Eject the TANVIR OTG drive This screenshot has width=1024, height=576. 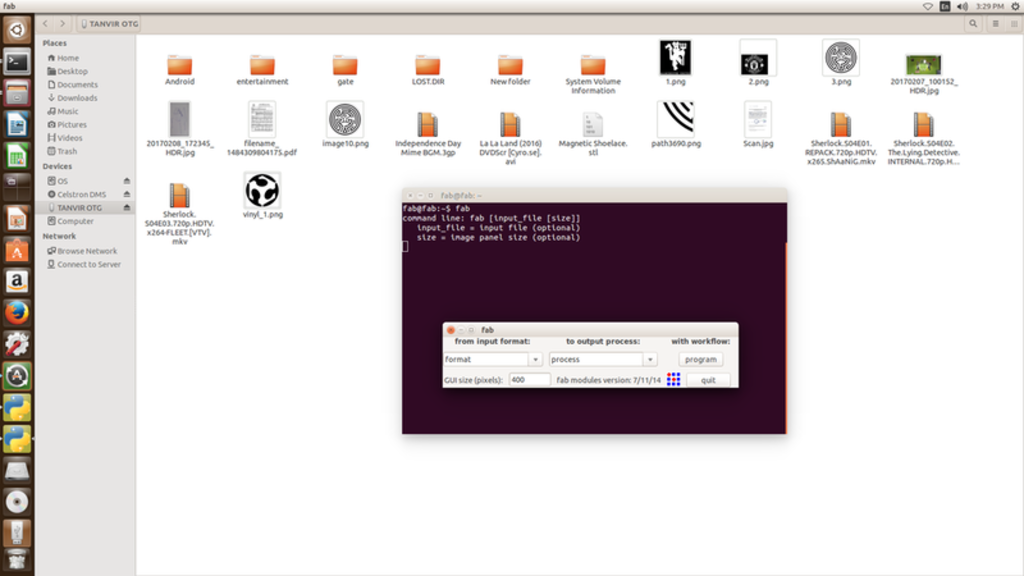tap(127, 207)
